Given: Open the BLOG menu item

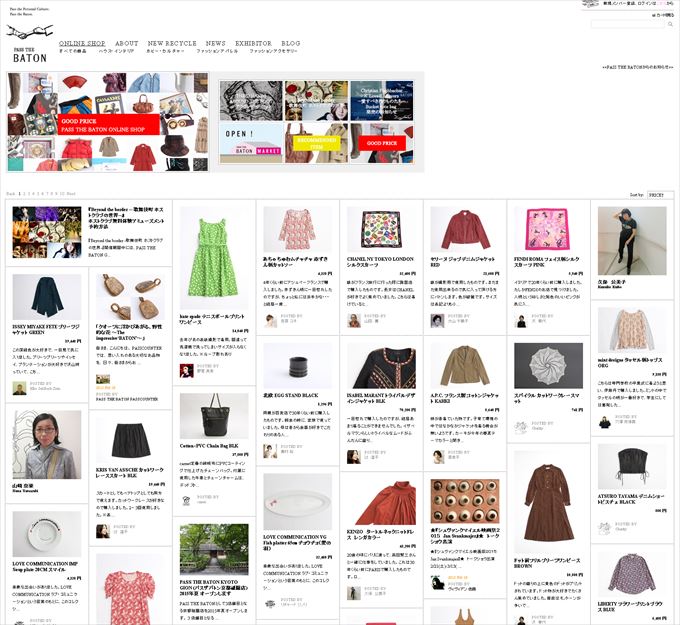Looking at the screenshot, I should 291,43.
